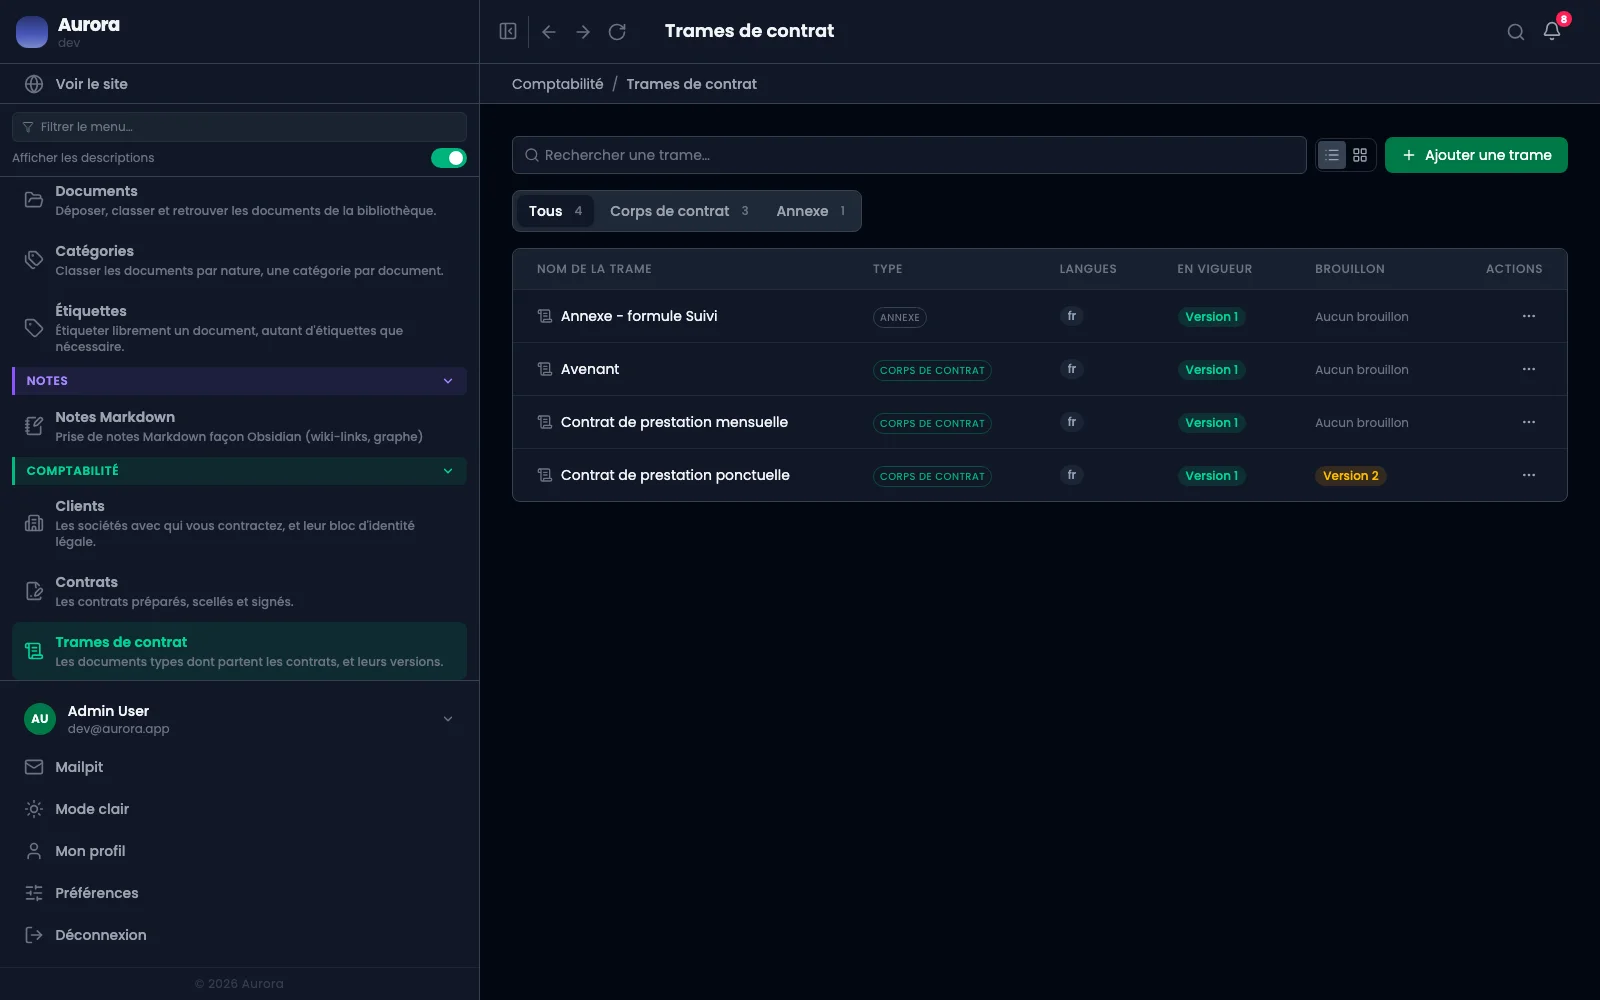Click the AU user avatar
The width and height of the screenshot is (1600, 1000).
click(x=40, y=719)
